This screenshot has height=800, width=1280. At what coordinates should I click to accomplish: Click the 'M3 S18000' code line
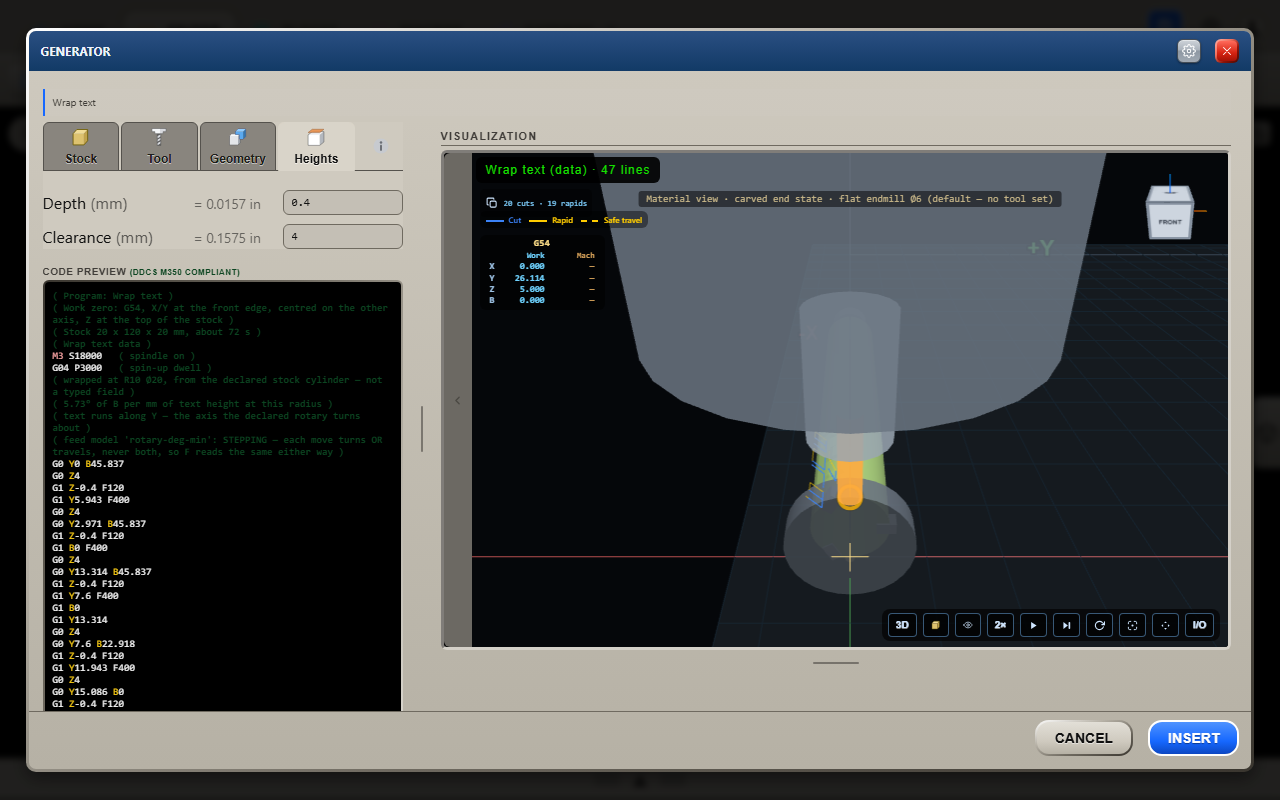(77, 356)
